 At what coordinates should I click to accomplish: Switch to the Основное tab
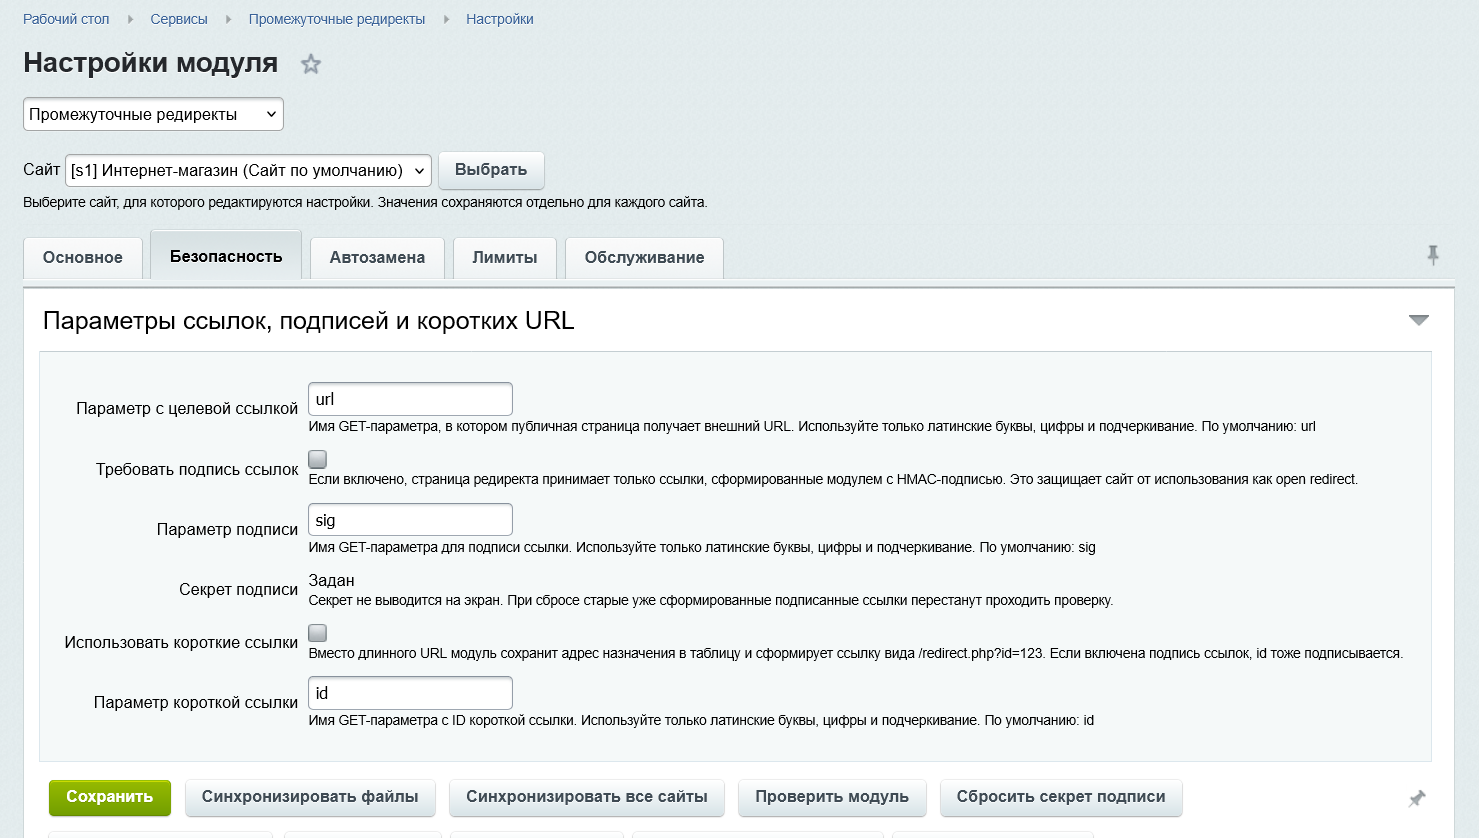(83, 258)
